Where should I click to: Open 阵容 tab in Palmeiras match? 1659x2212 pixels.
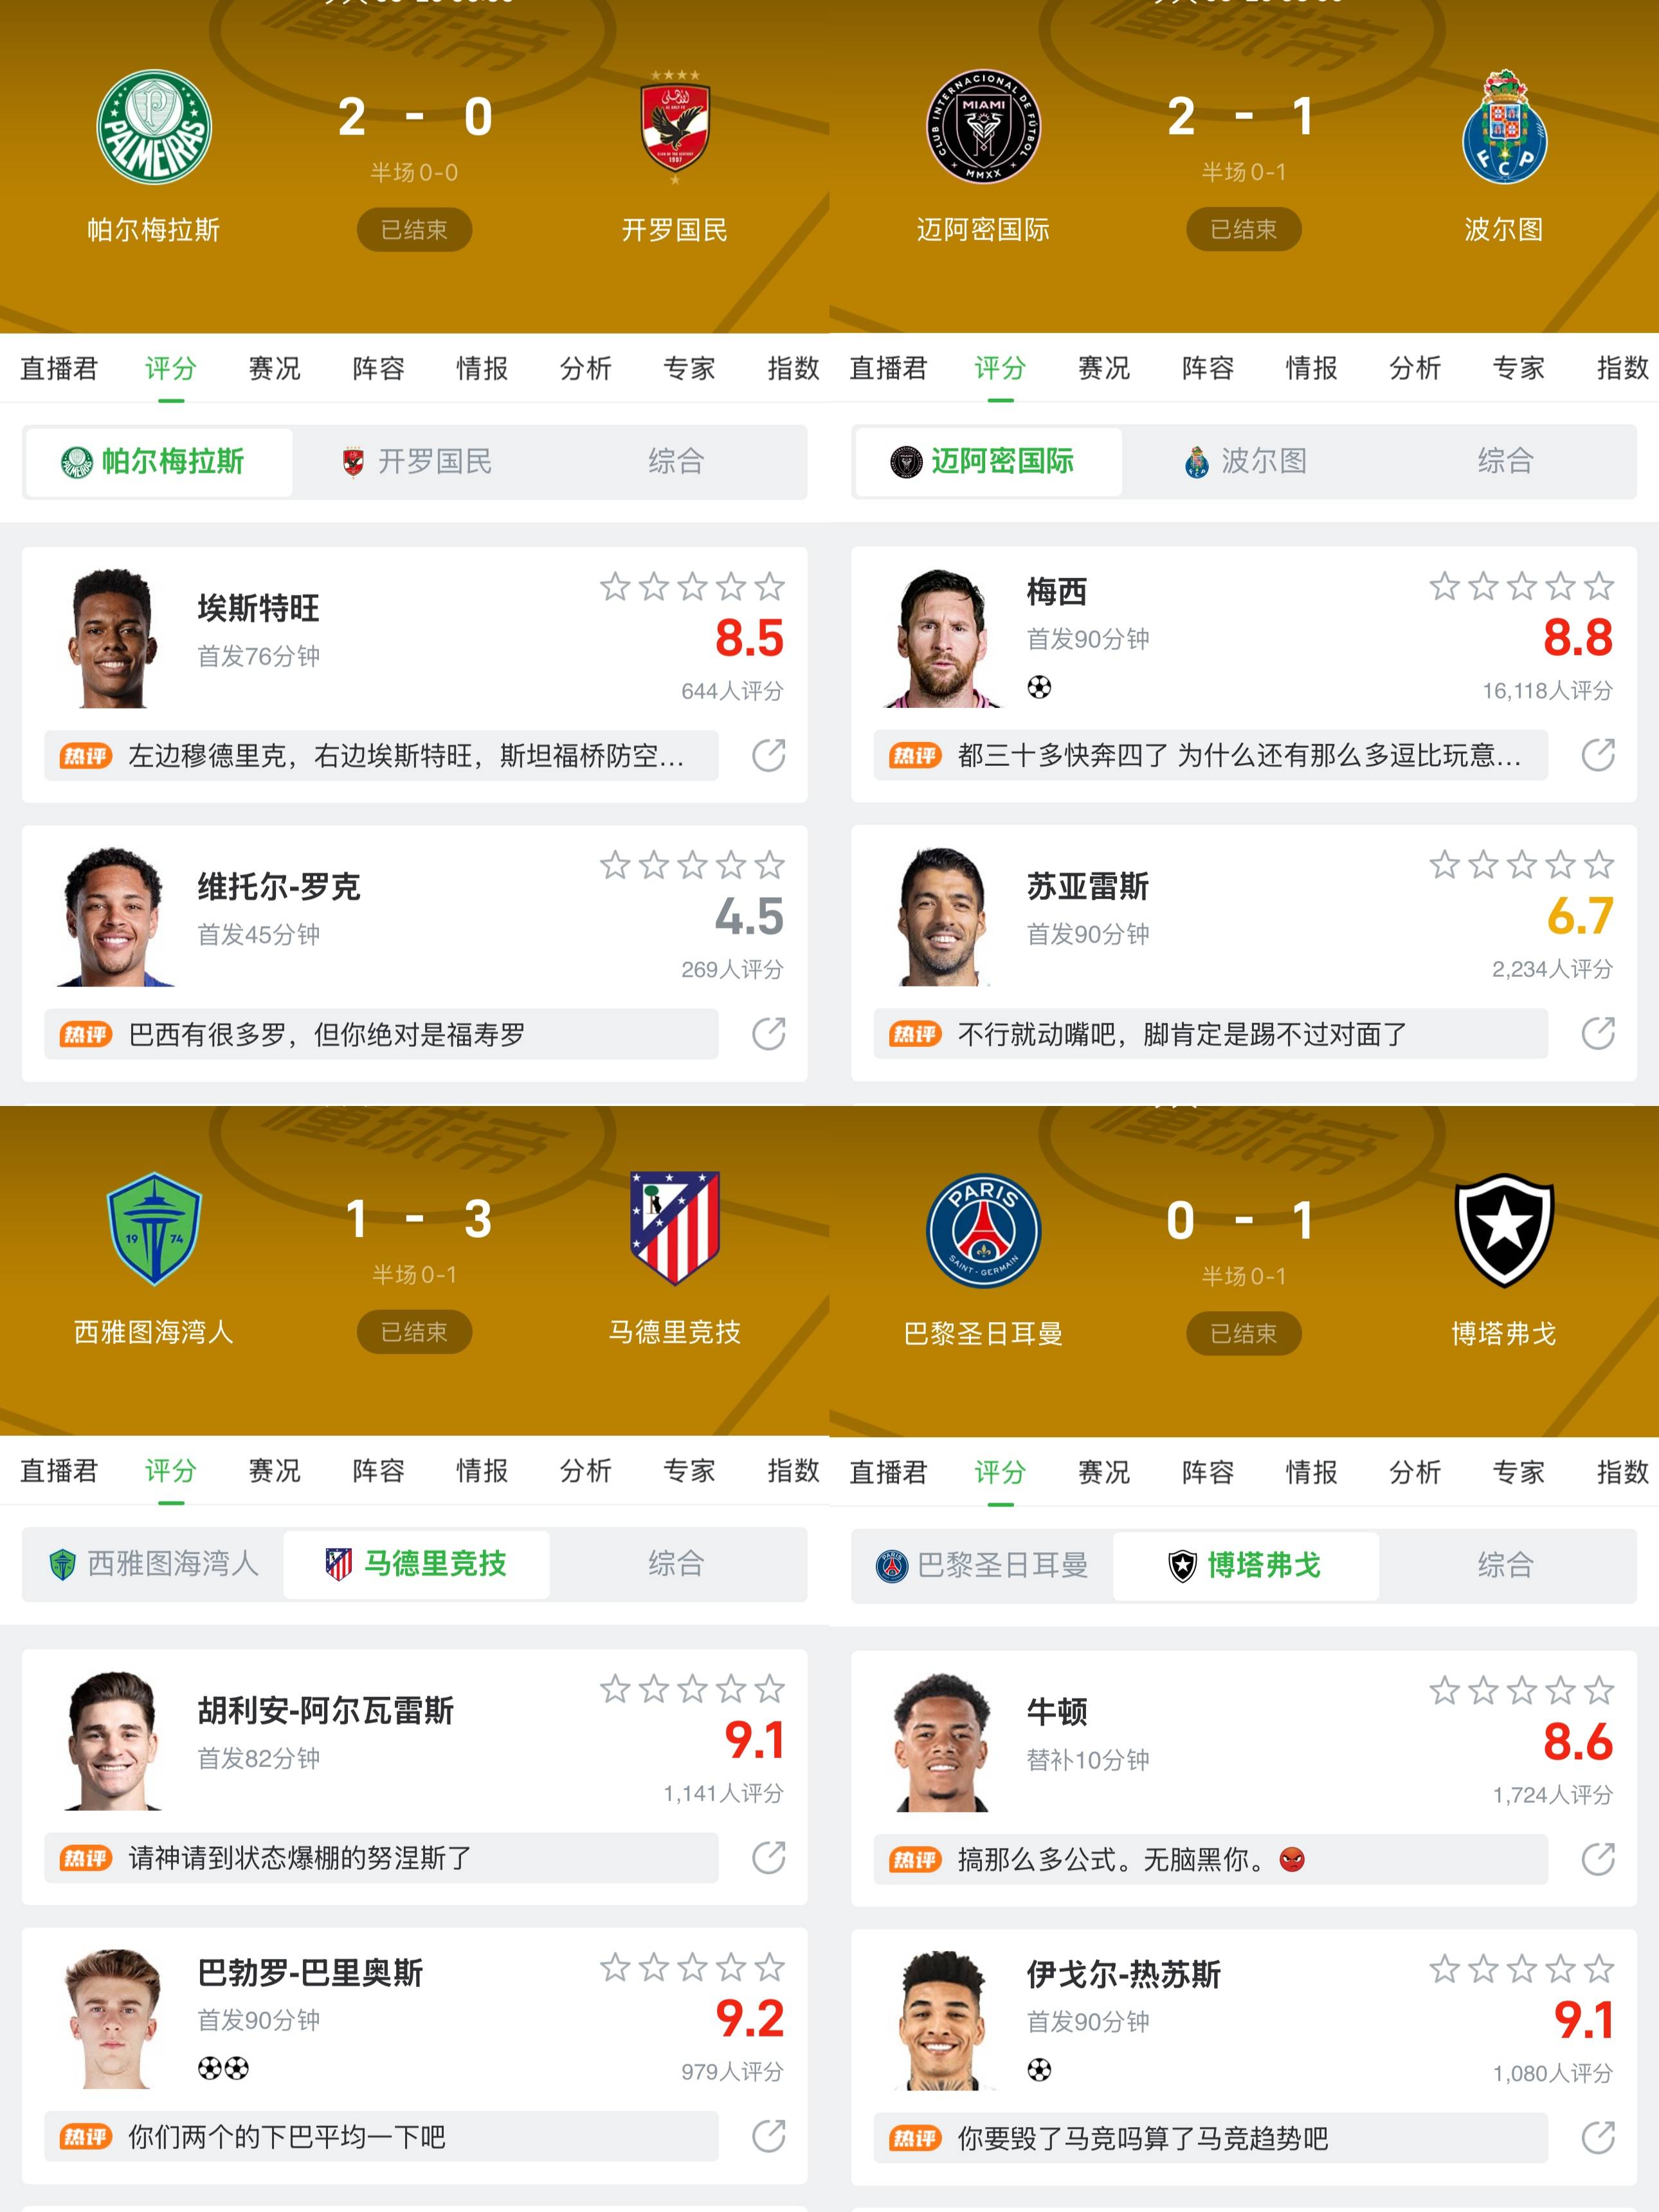tap(378, 368)
